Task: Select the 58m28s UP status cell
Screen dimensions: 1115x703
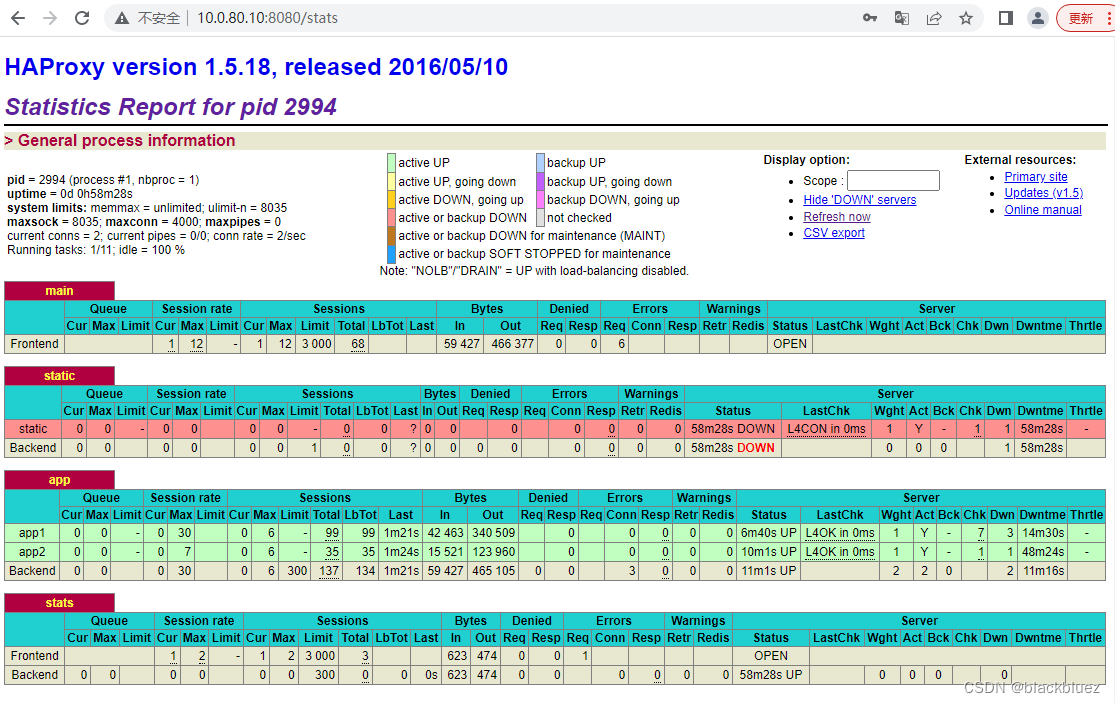Action: coord(771,675)
